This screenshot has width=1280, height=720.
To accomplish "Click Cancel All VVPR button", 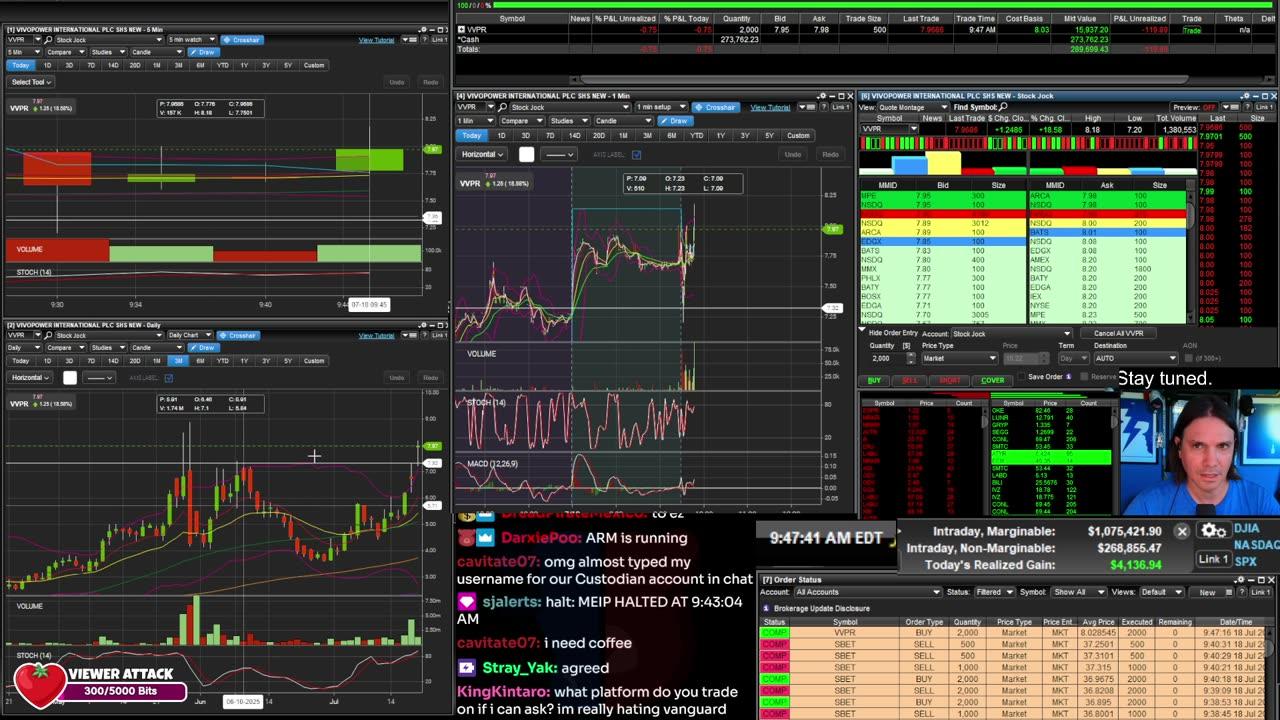I will 1118,333.
